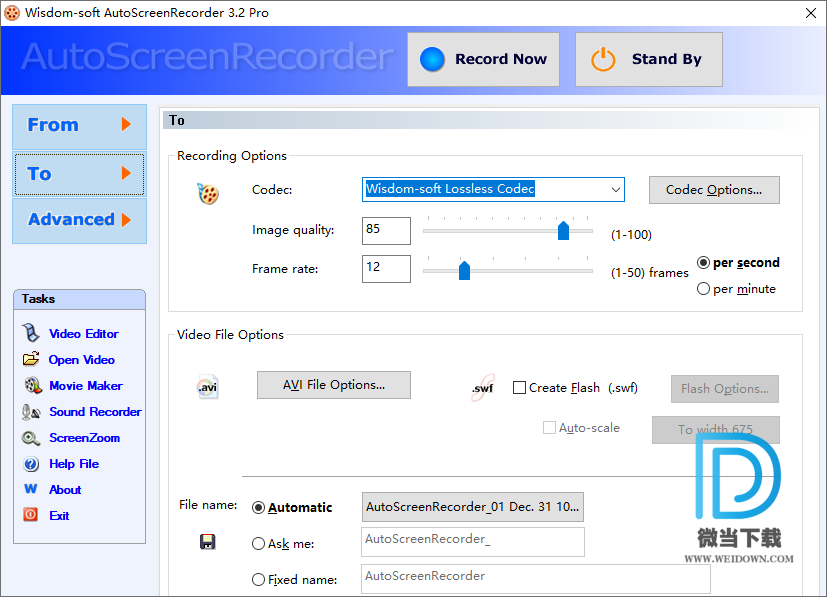Open the To settings tab
This screenshot has width=827, height=597.
(x=80, y=174)
